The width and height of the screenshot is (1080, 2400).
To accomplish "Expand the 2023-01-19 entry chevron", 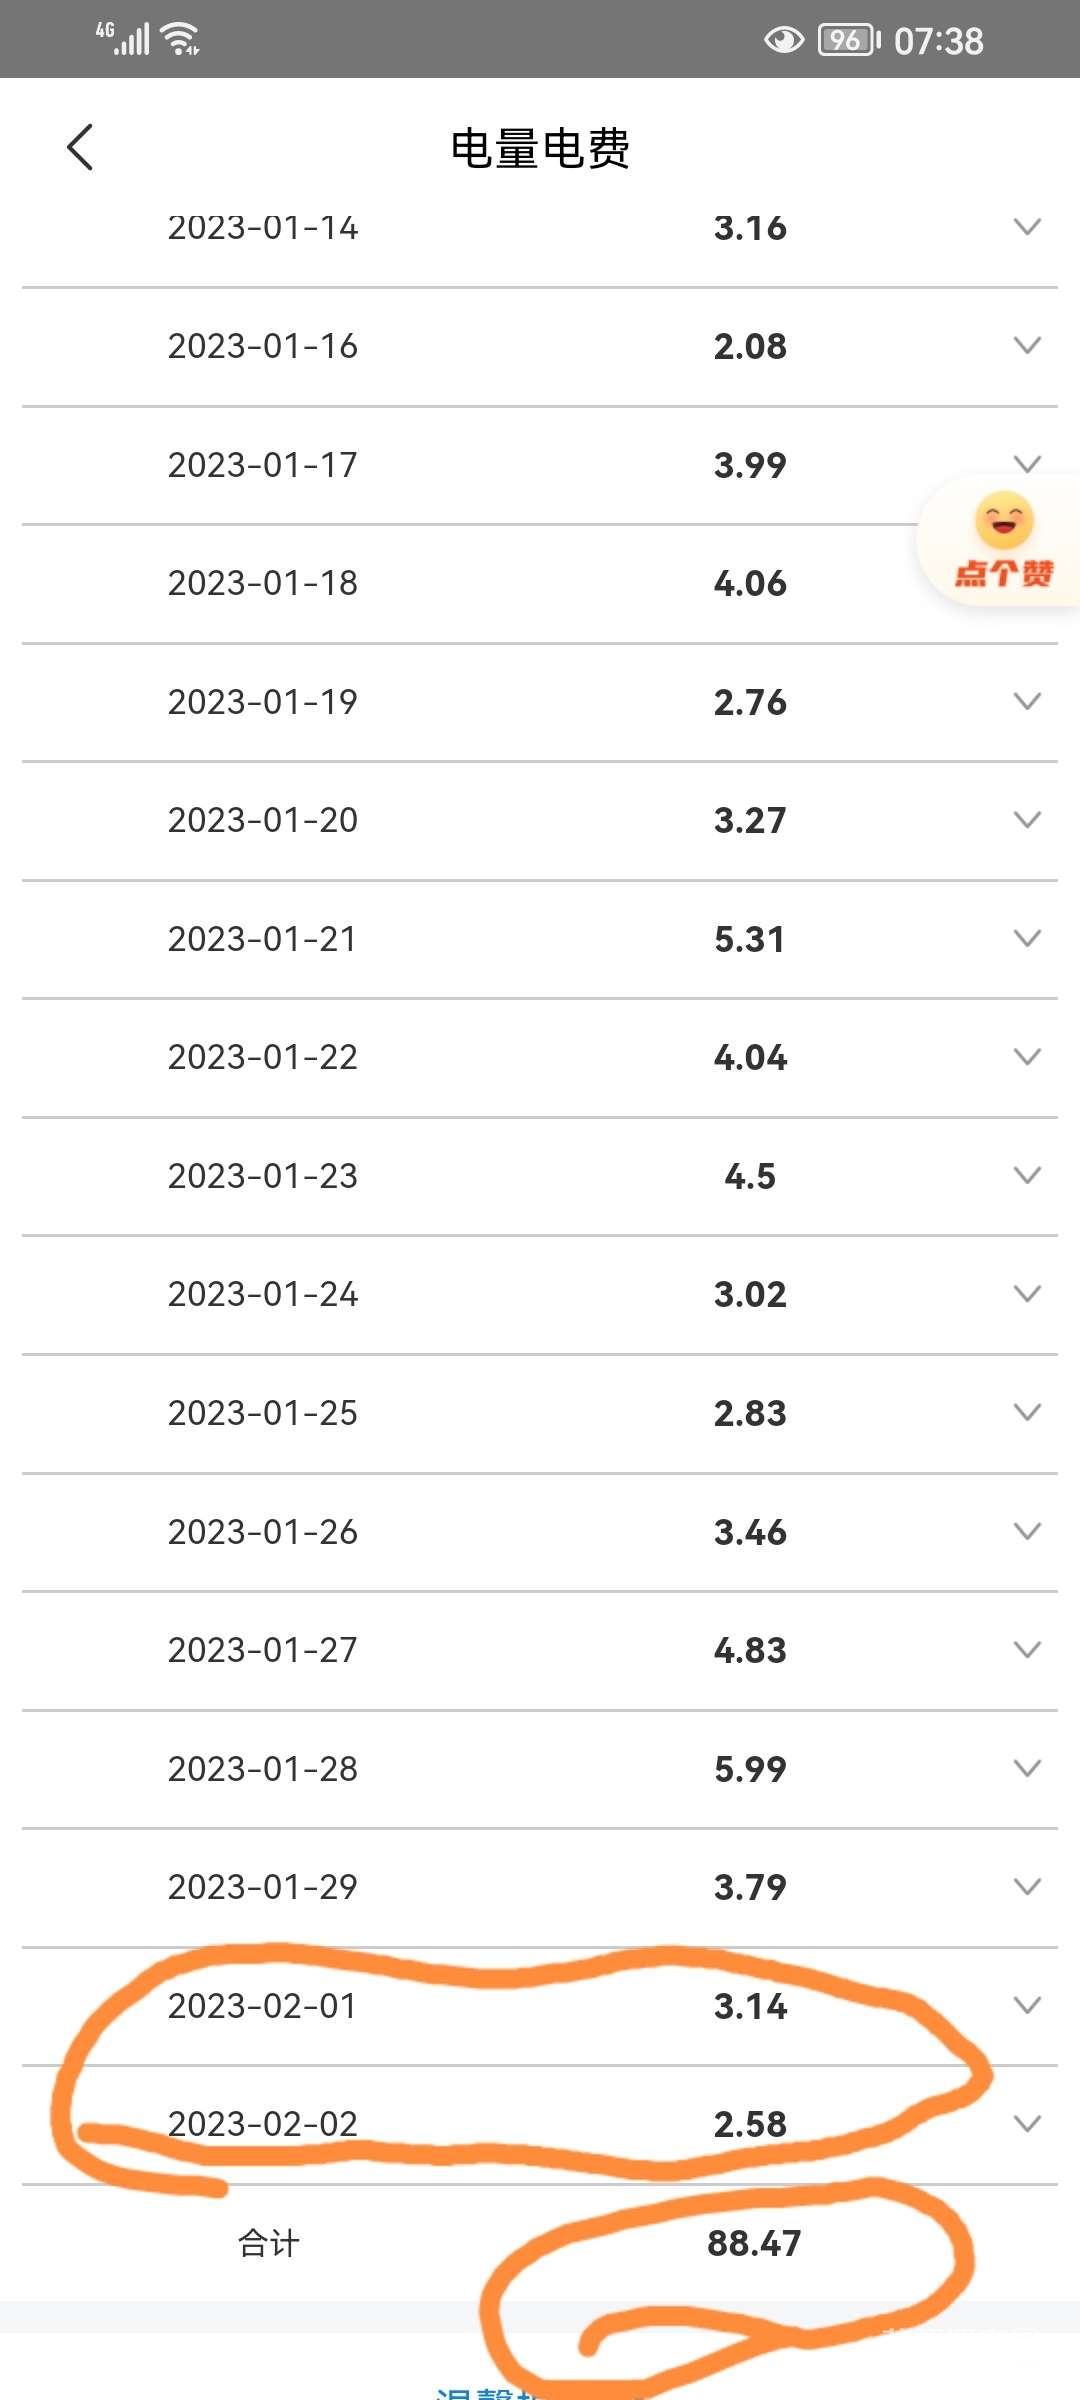I will 1027,702.
